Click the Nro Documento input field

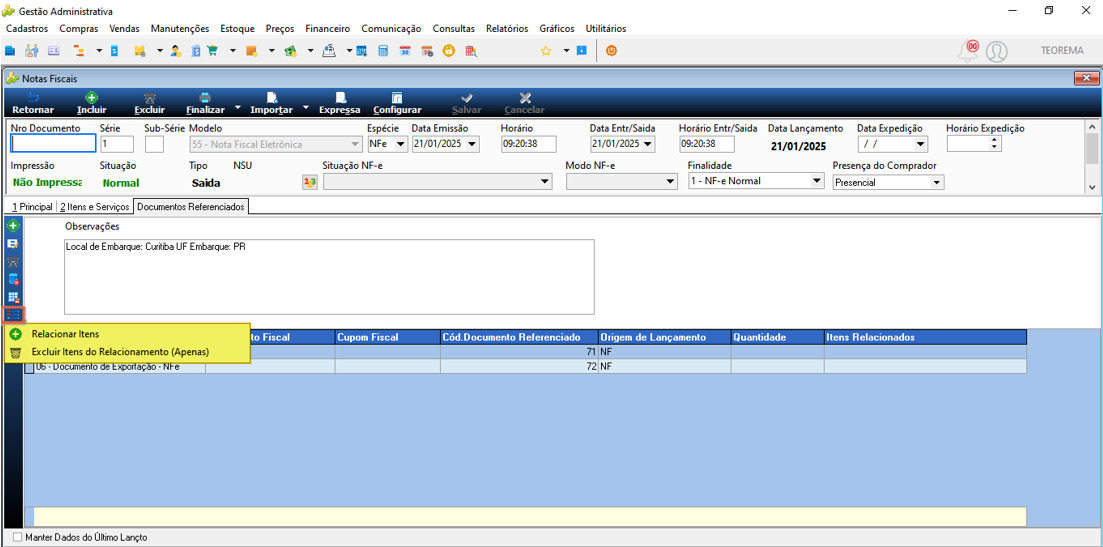click(53, 143)
